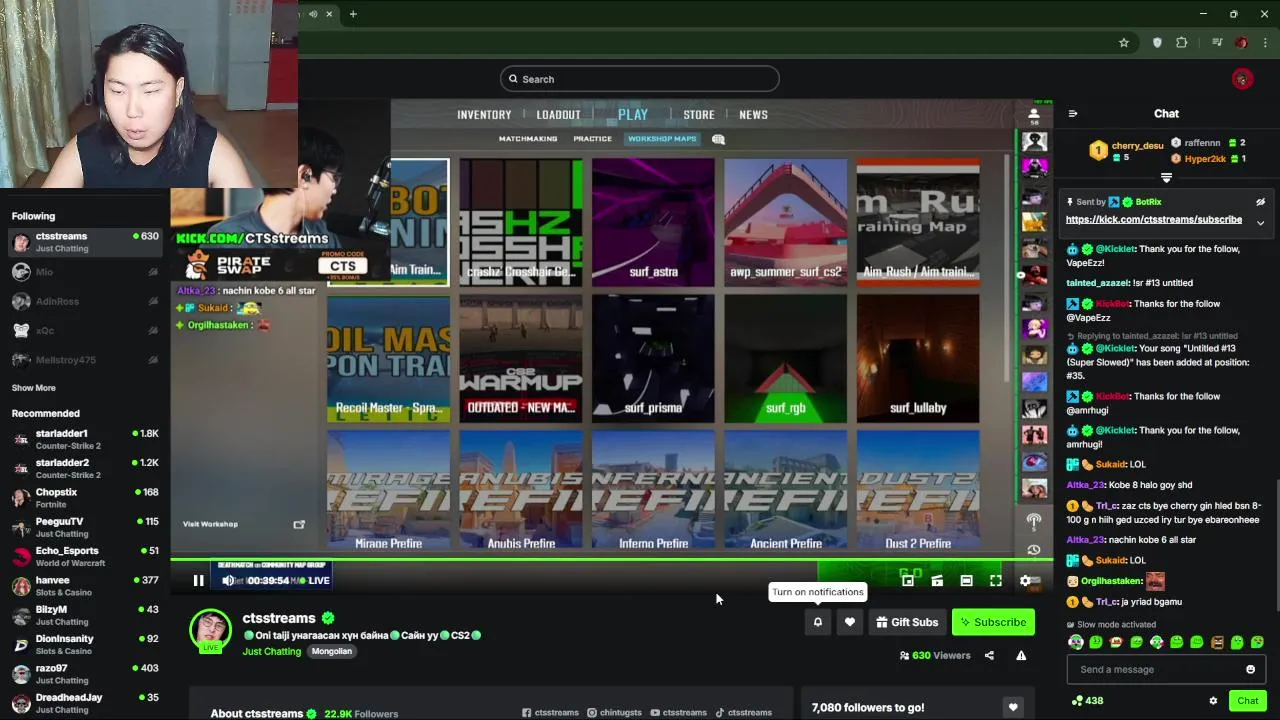
Task: Expand the chat leaderboard panel
Action: [x=1166, y=177]
